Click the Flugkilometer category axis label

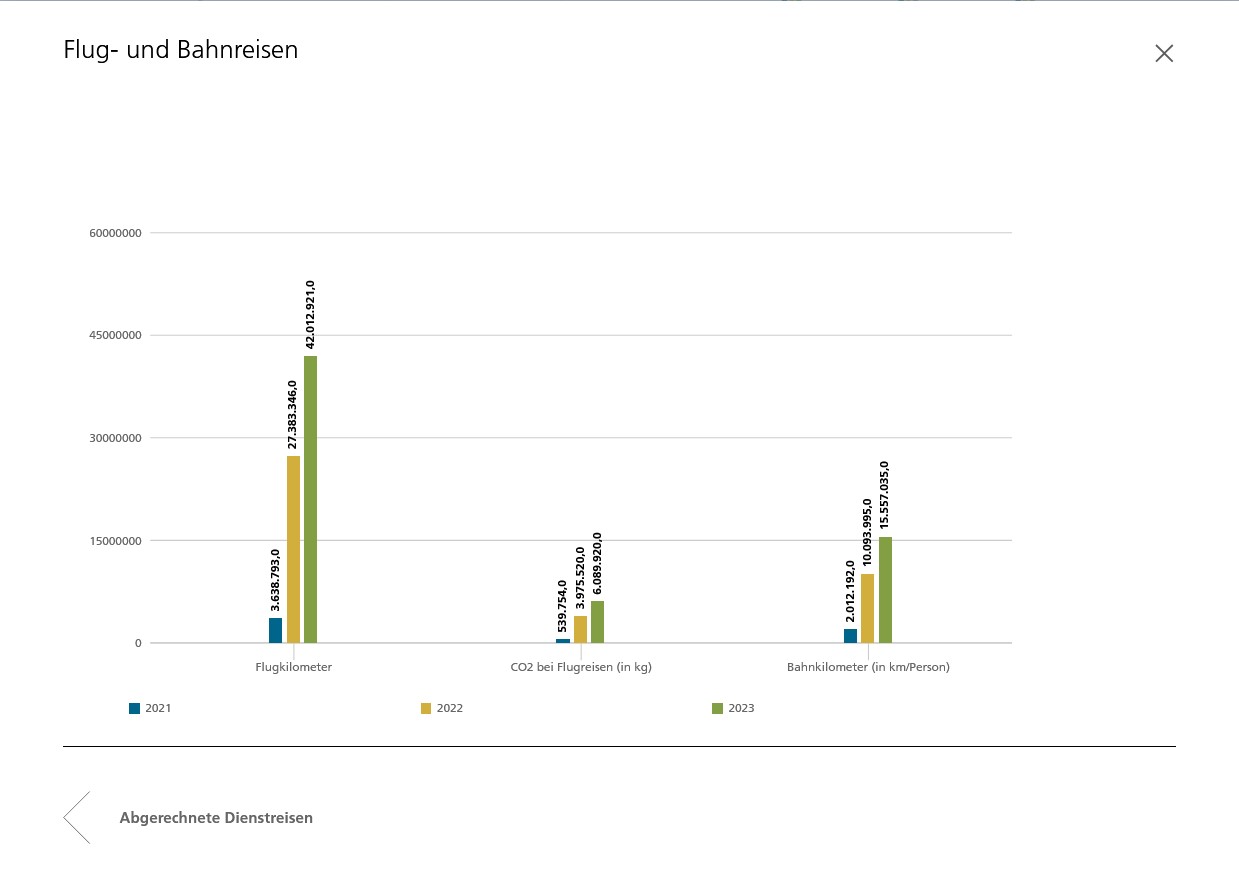tap(293, 667)
